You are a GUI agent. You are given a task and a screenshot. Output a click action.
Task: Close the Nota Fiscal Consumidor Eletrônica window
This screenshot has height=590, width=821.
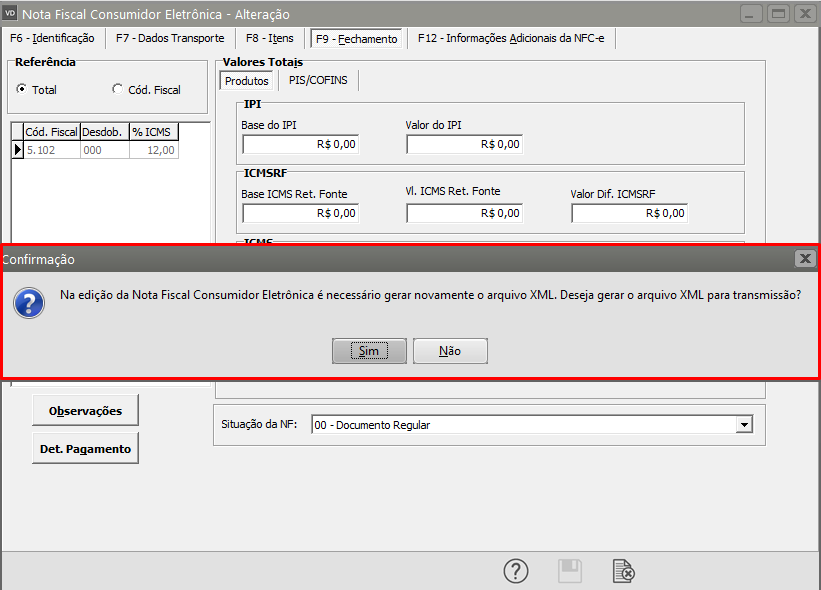tap(805, 14)
